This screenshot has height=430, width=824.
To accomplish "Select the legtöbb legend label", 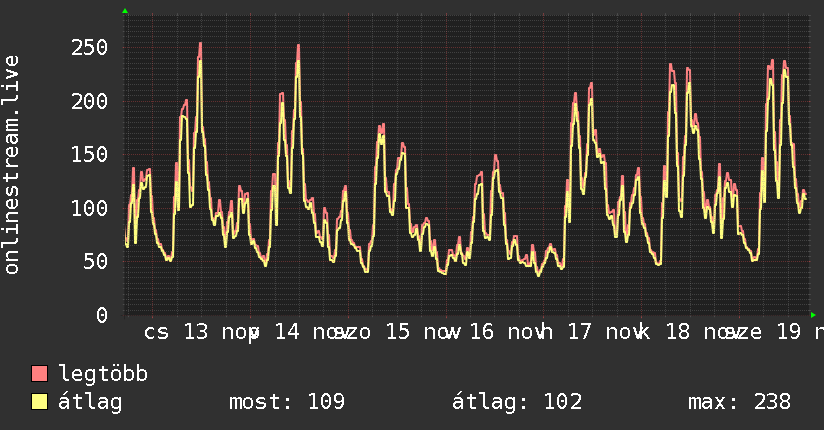I will [103, 373].
